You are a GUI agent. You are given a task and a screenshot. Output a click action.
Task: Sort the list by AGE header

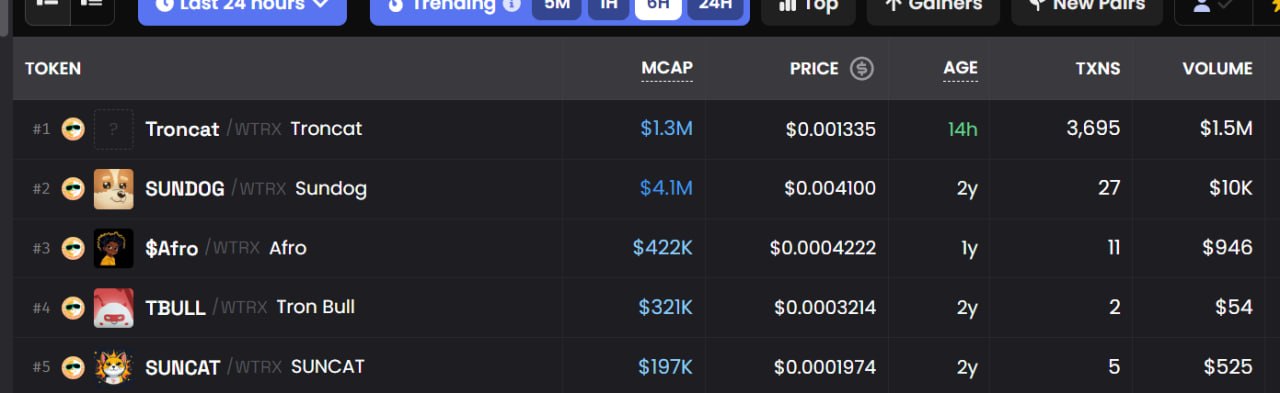960,69
